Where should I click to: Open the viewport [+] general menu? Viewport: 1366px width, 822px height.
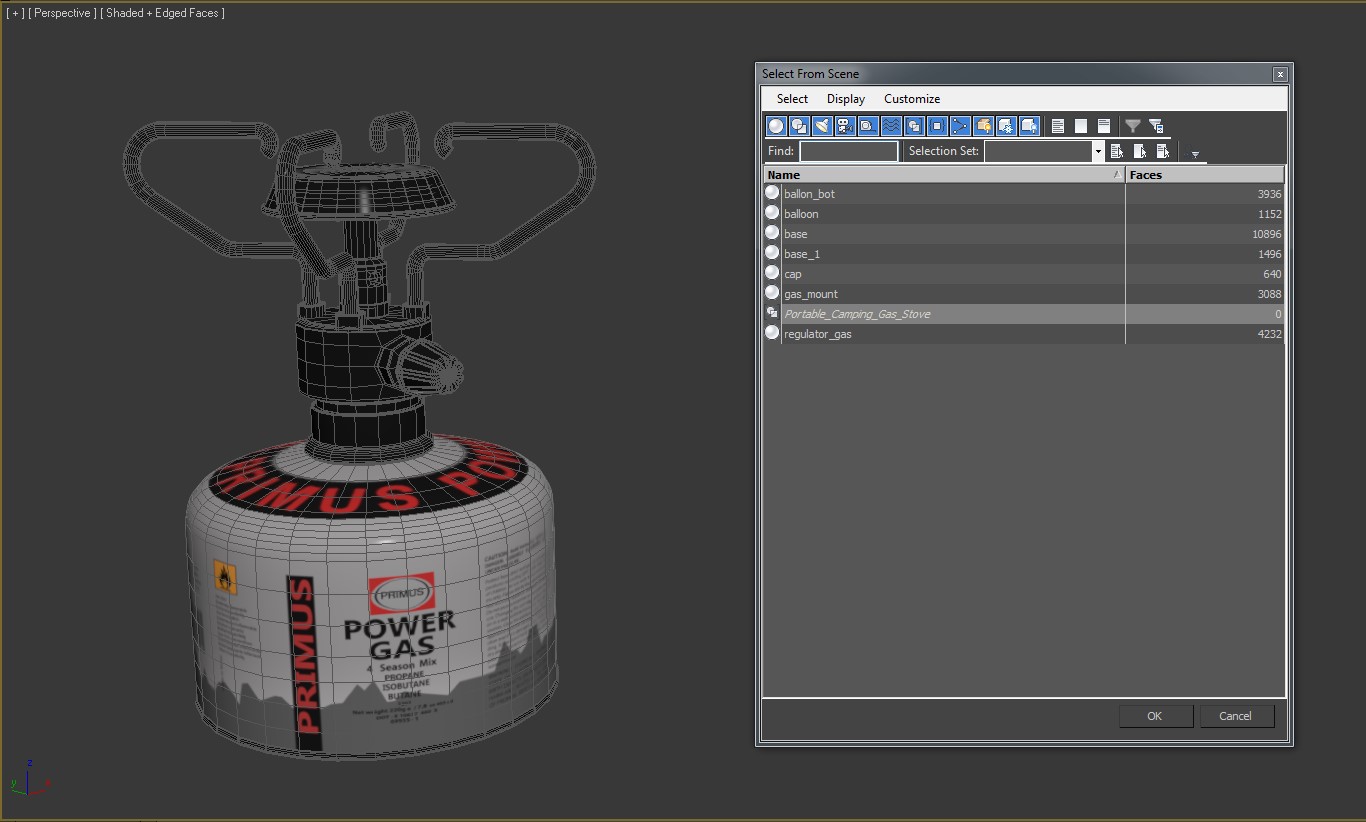pos(15,13)
